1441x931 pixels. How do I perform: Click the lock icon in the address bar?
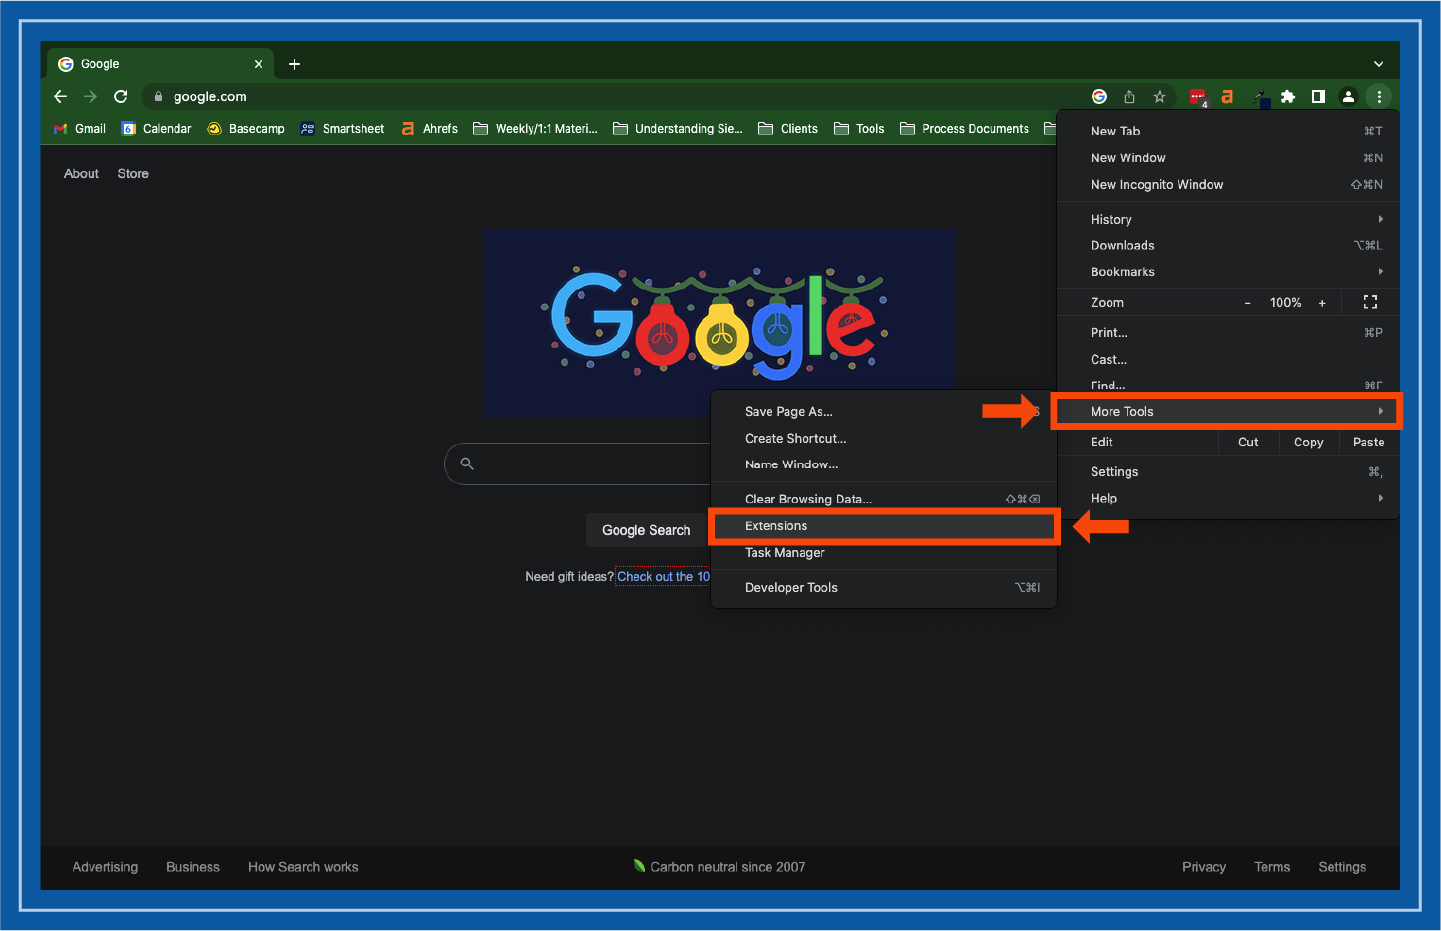tap(158, 97)
